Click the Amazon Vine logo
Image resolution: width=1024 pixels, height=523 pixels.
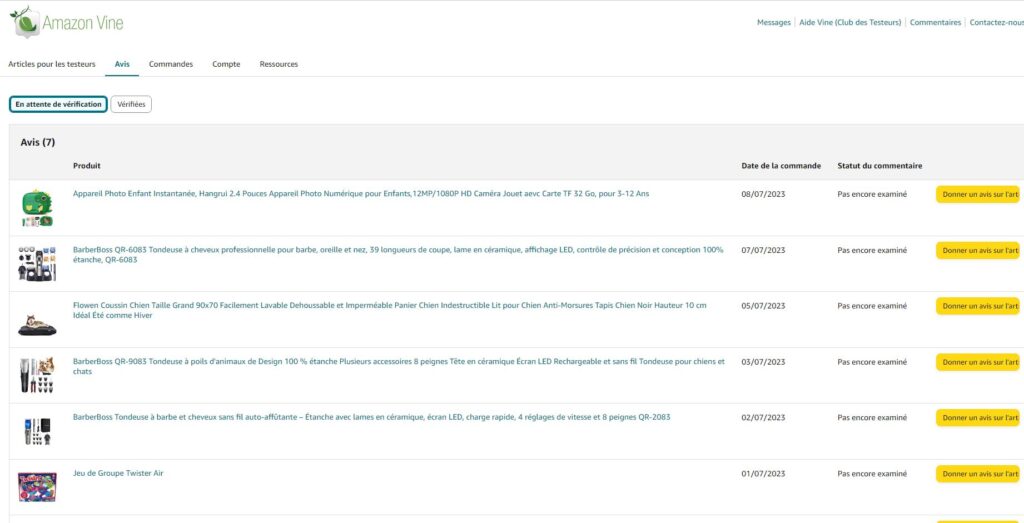coord(67,23)
